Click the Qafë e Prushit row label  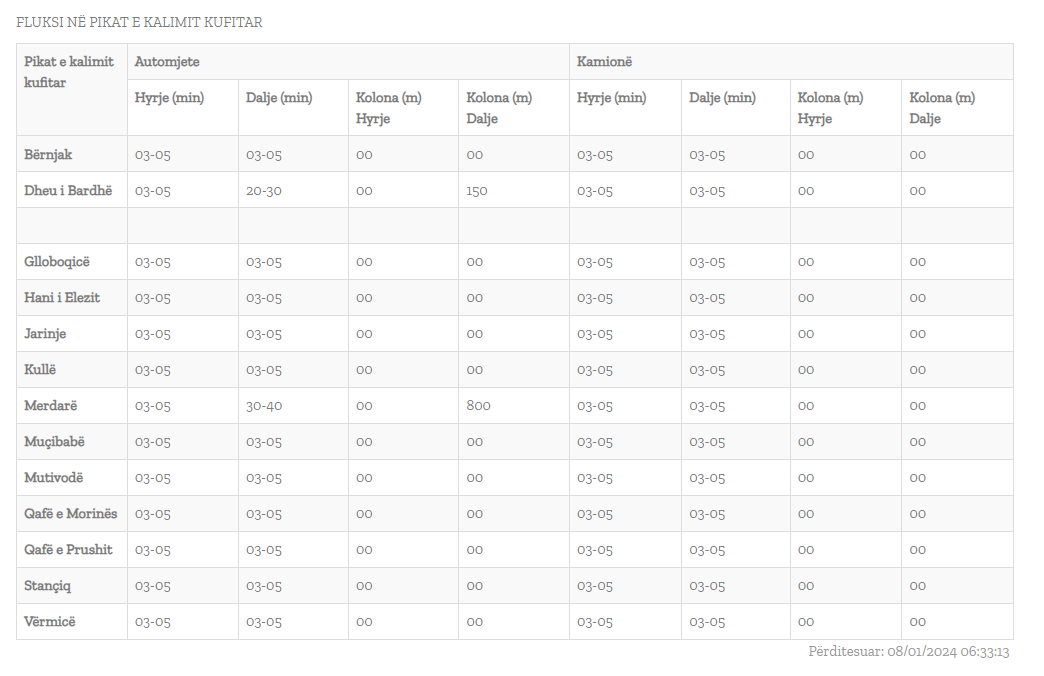pos(68,550)
